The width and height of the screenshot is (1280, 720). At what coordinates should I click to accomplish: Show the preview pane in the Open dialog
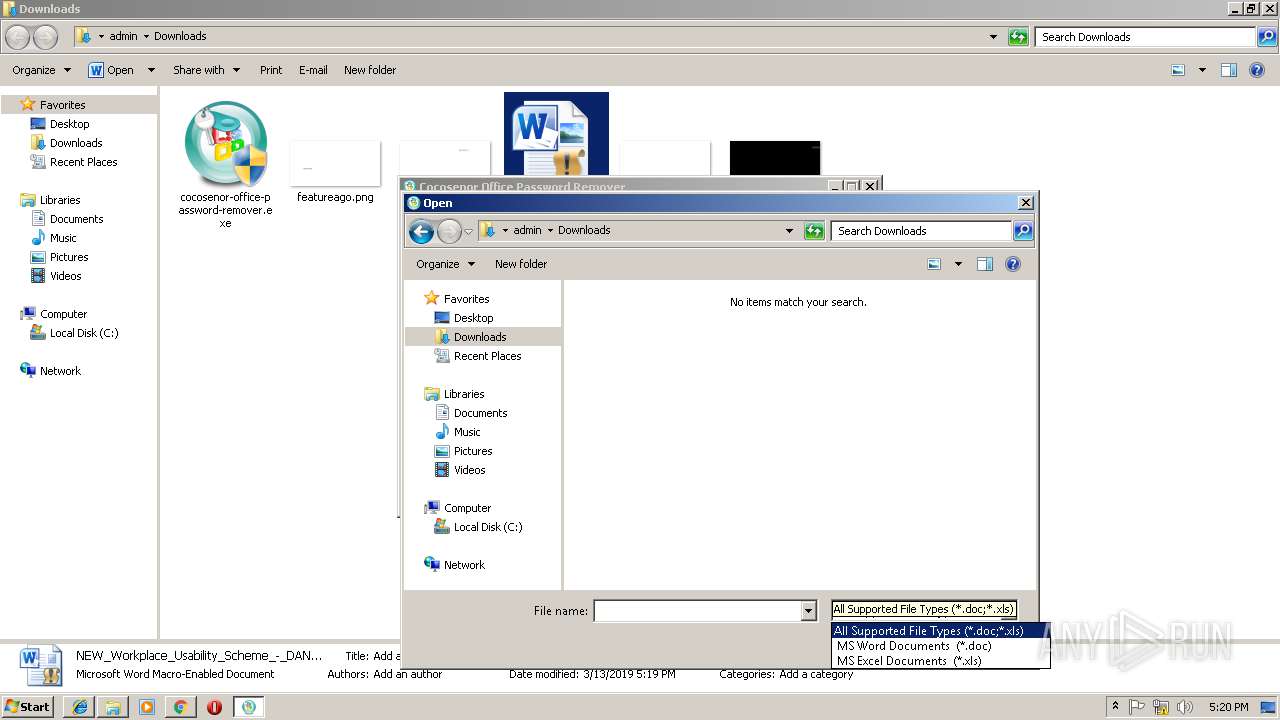(985, 264)
